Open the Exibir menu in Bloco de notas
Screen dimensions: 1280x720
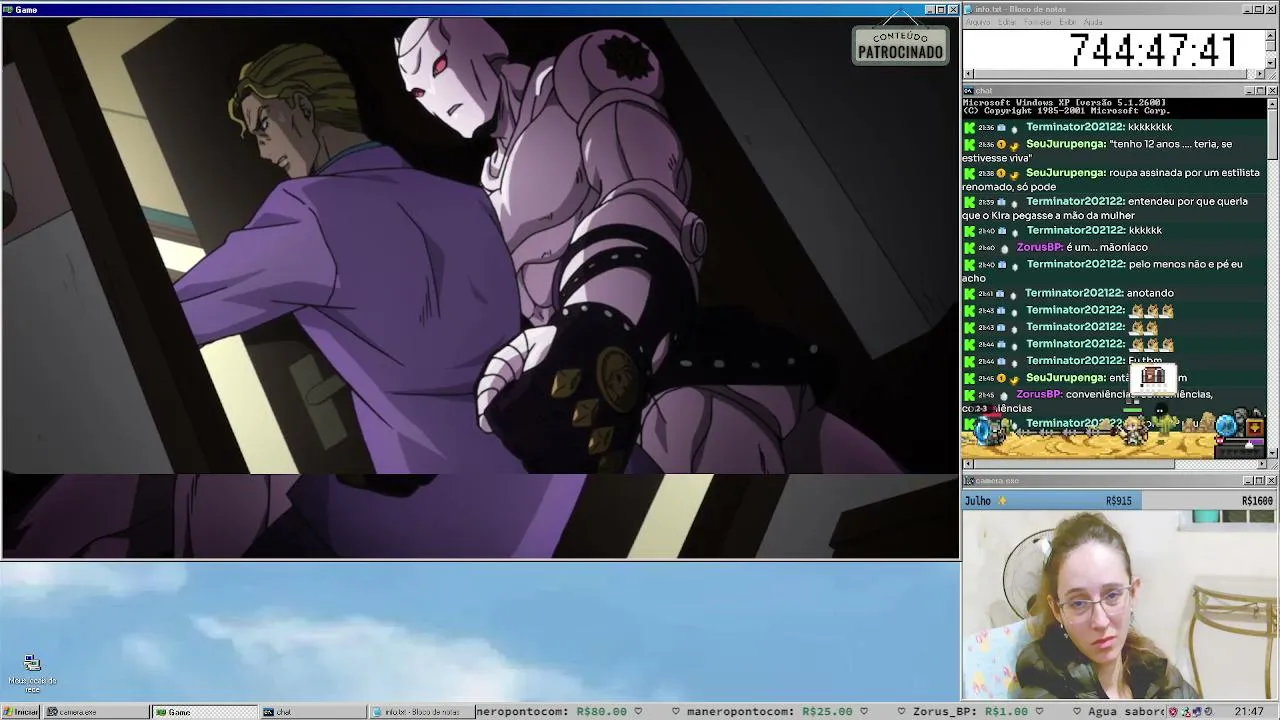1067,22
